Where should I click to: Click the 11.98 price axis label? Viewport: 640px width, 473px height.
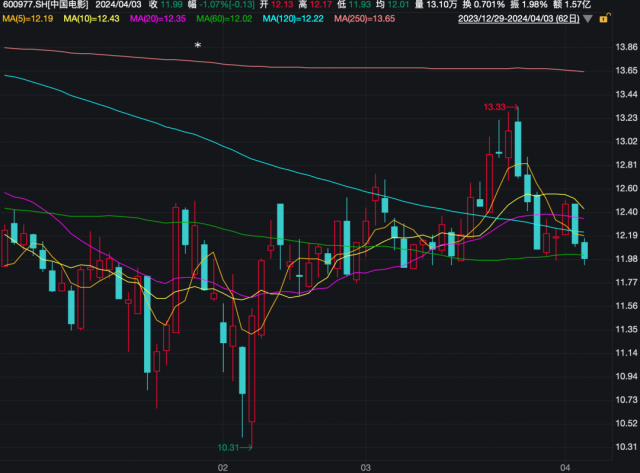(x=626, y=259)
